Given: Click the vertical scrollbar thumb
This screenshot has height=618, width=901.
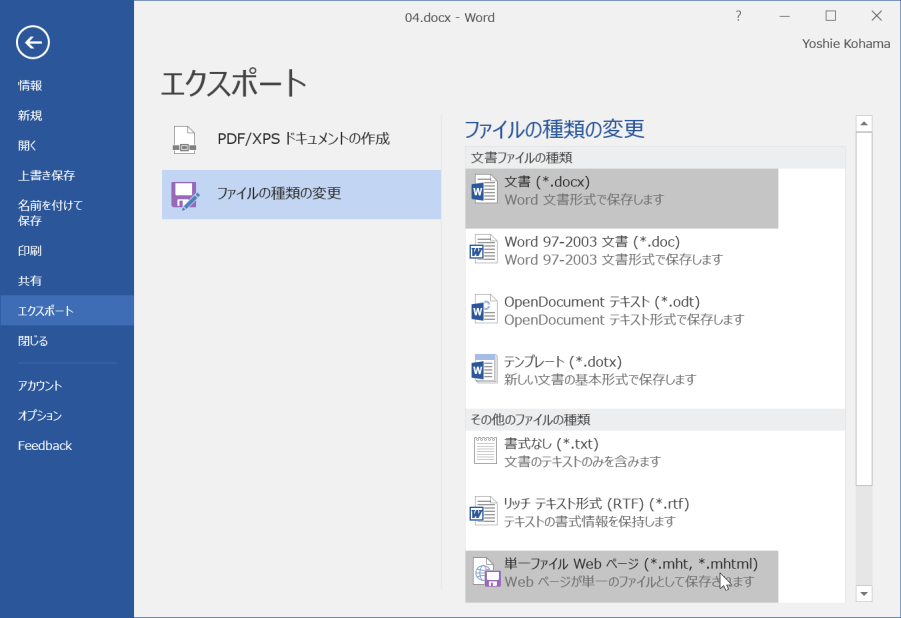Looking at the screenshot, I should click(864, 309).
